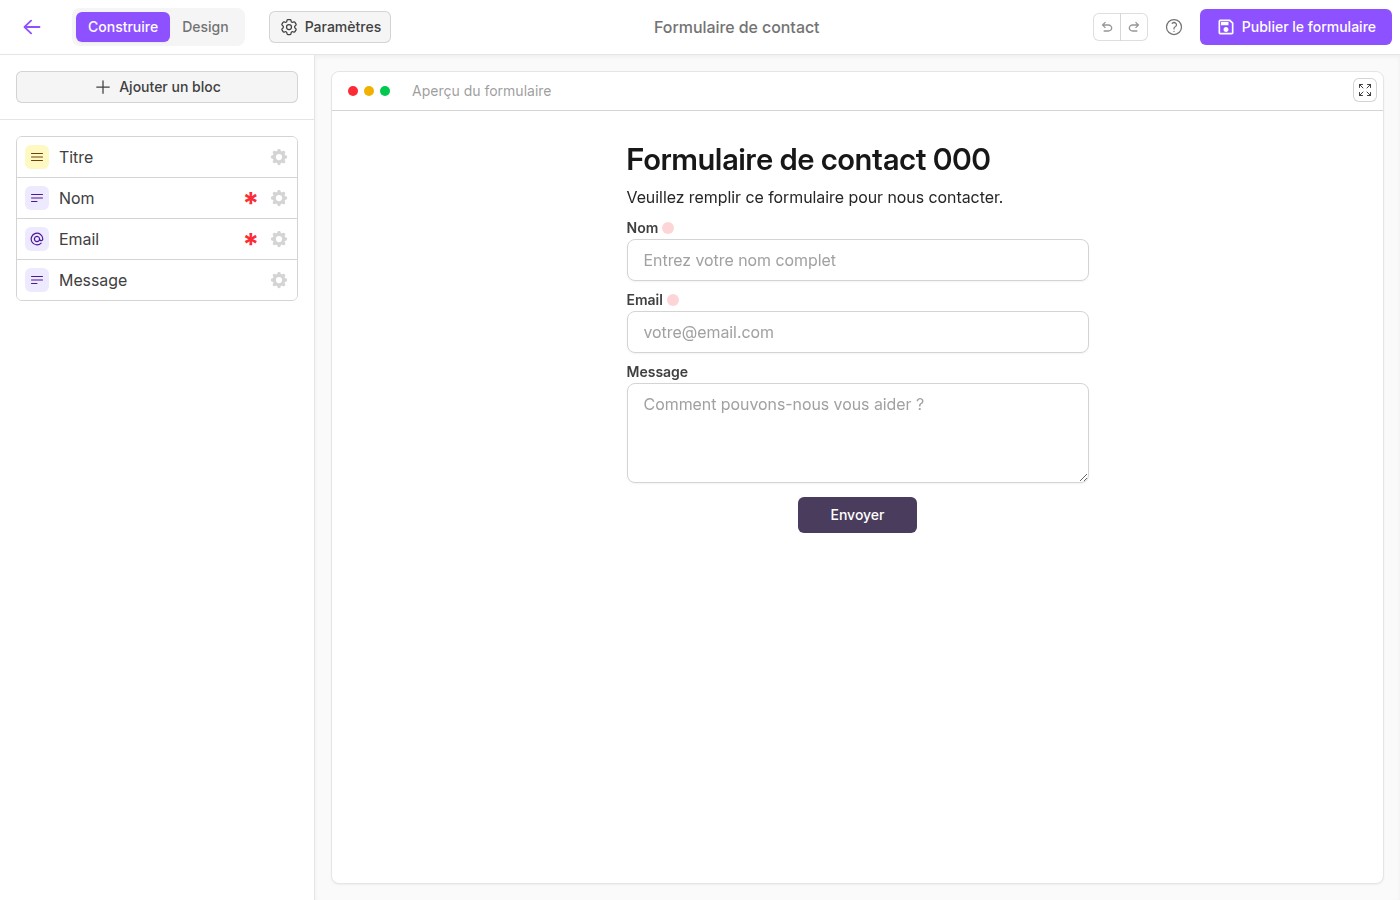
Task: Click the Nom input field
Action: click(x=858, y=260)
